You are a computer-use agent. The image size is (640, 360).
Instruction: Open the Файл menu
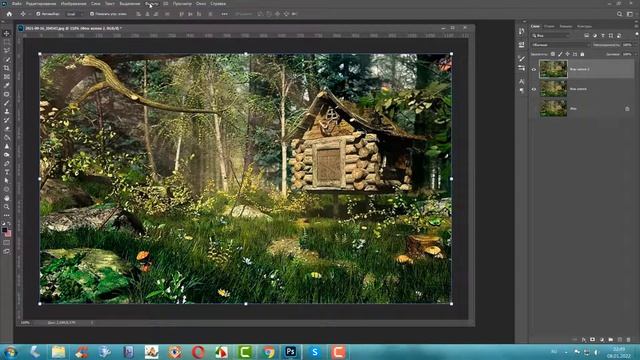(17, 4)
